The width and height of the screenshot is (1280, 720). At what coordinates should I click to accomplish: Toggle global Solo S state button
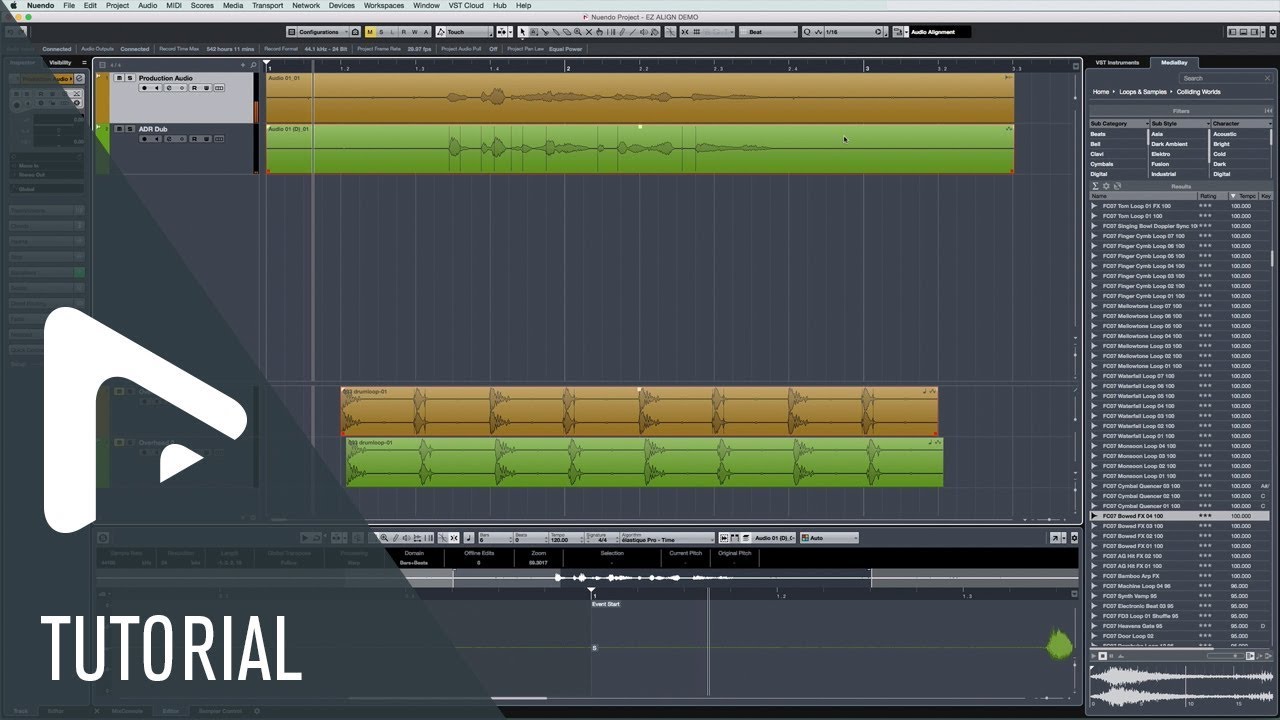[381, 32]
